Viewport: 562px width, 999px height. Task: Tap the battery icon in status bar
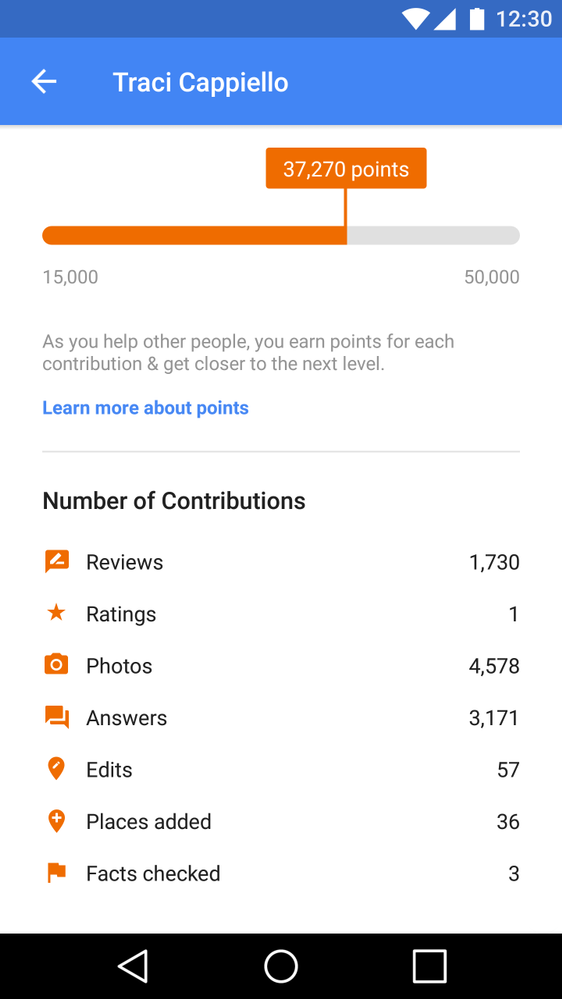[x=477, y=19]
